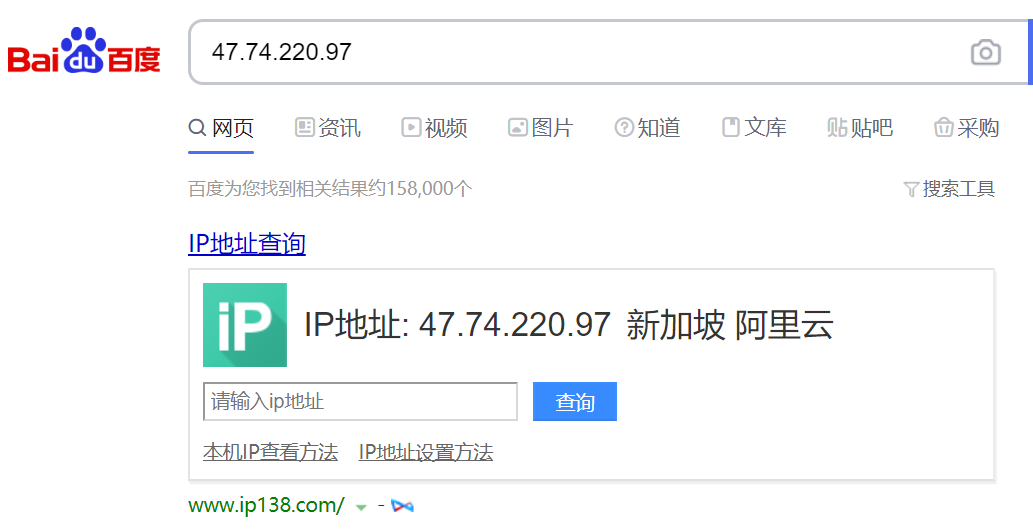Switch to the 贴吧 tab
This screenshot has height=529, width=1033.
tap(860, 128)
